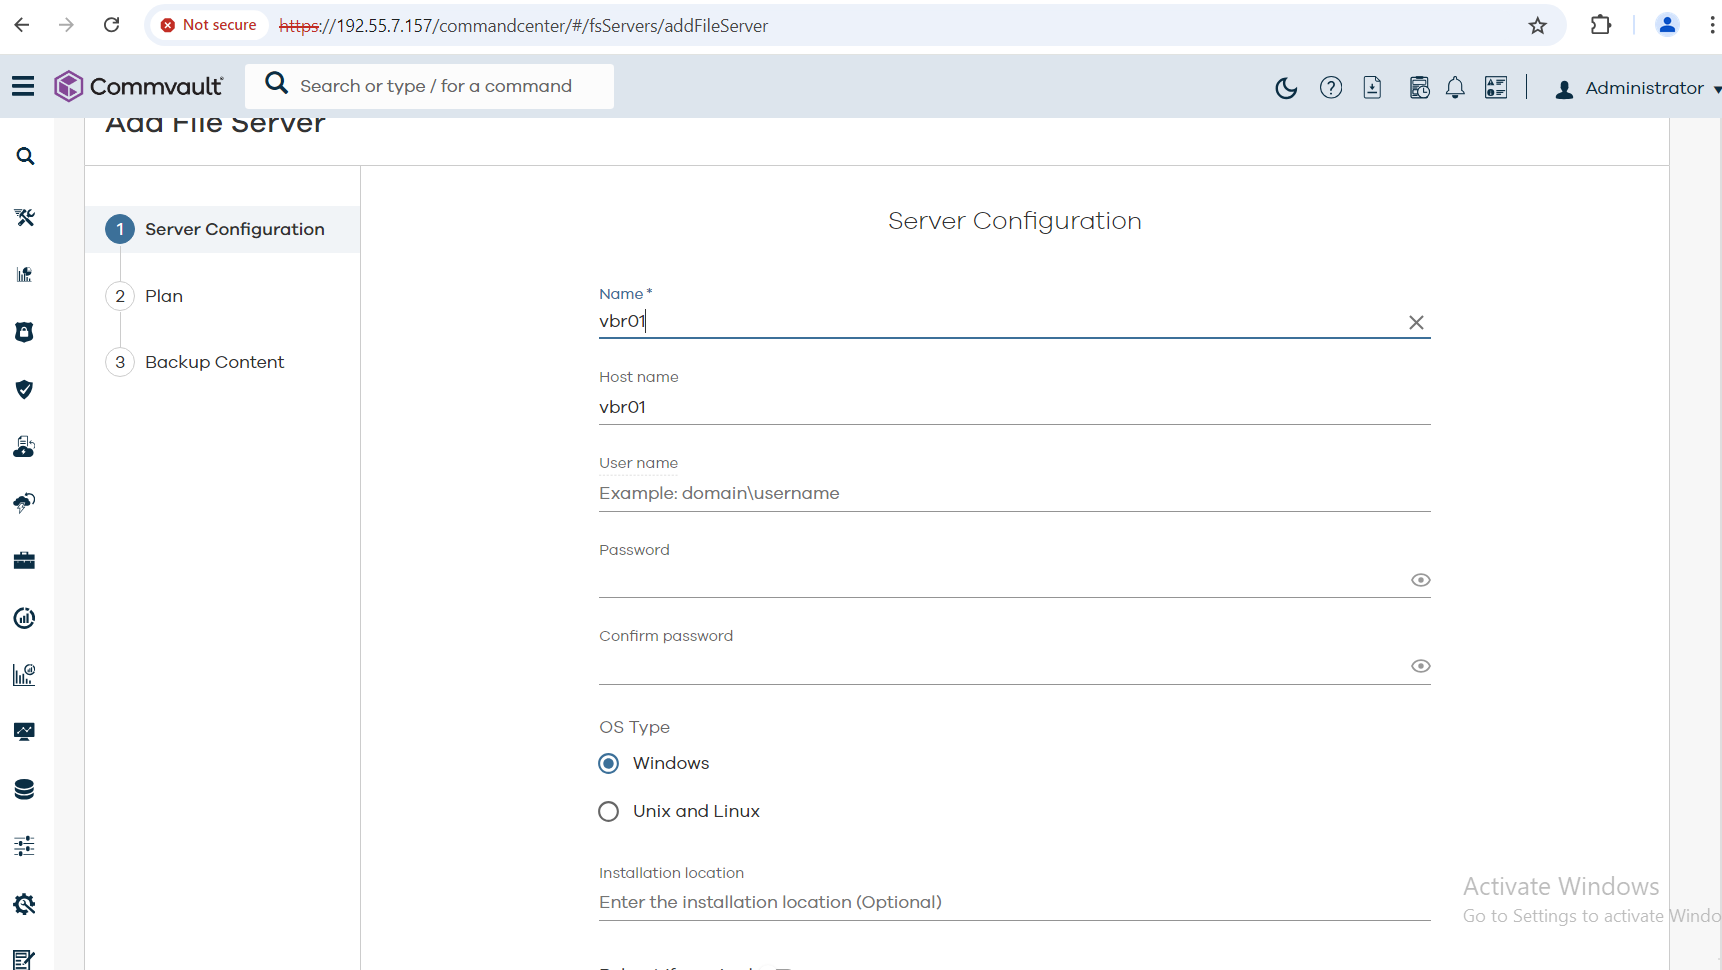Go to Backup Content step
This screenshot has height=970, width=1722.
[214, 362]
